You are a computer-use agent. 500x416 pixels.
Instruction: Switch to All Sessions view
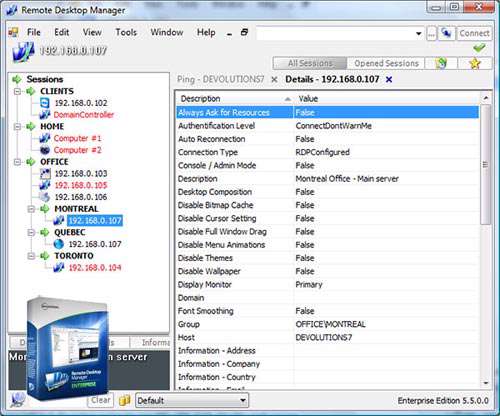(x=310, y=63)
